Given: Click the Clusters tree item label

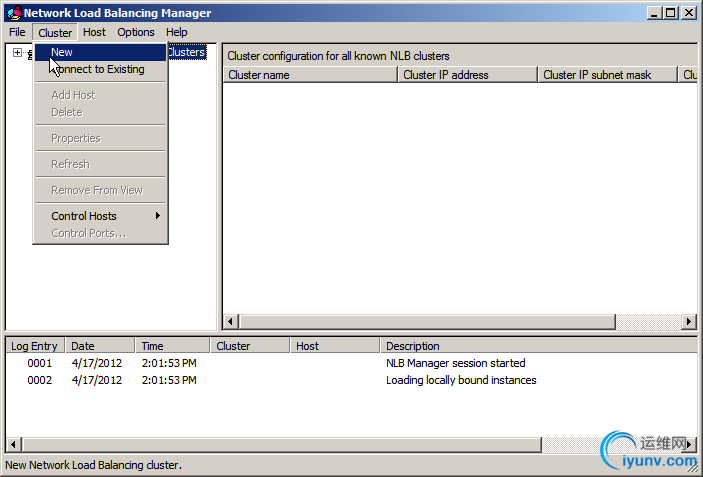Looking at the screenshot, I should click(187, 52).
